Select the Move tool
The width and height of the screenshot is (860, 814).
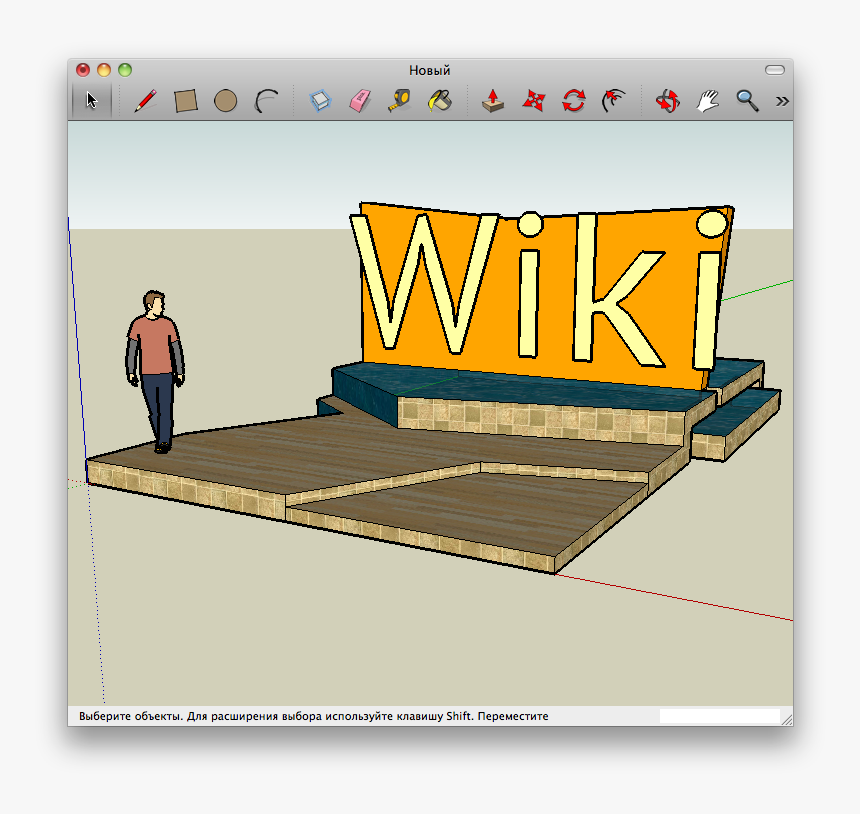pos(533,100)
